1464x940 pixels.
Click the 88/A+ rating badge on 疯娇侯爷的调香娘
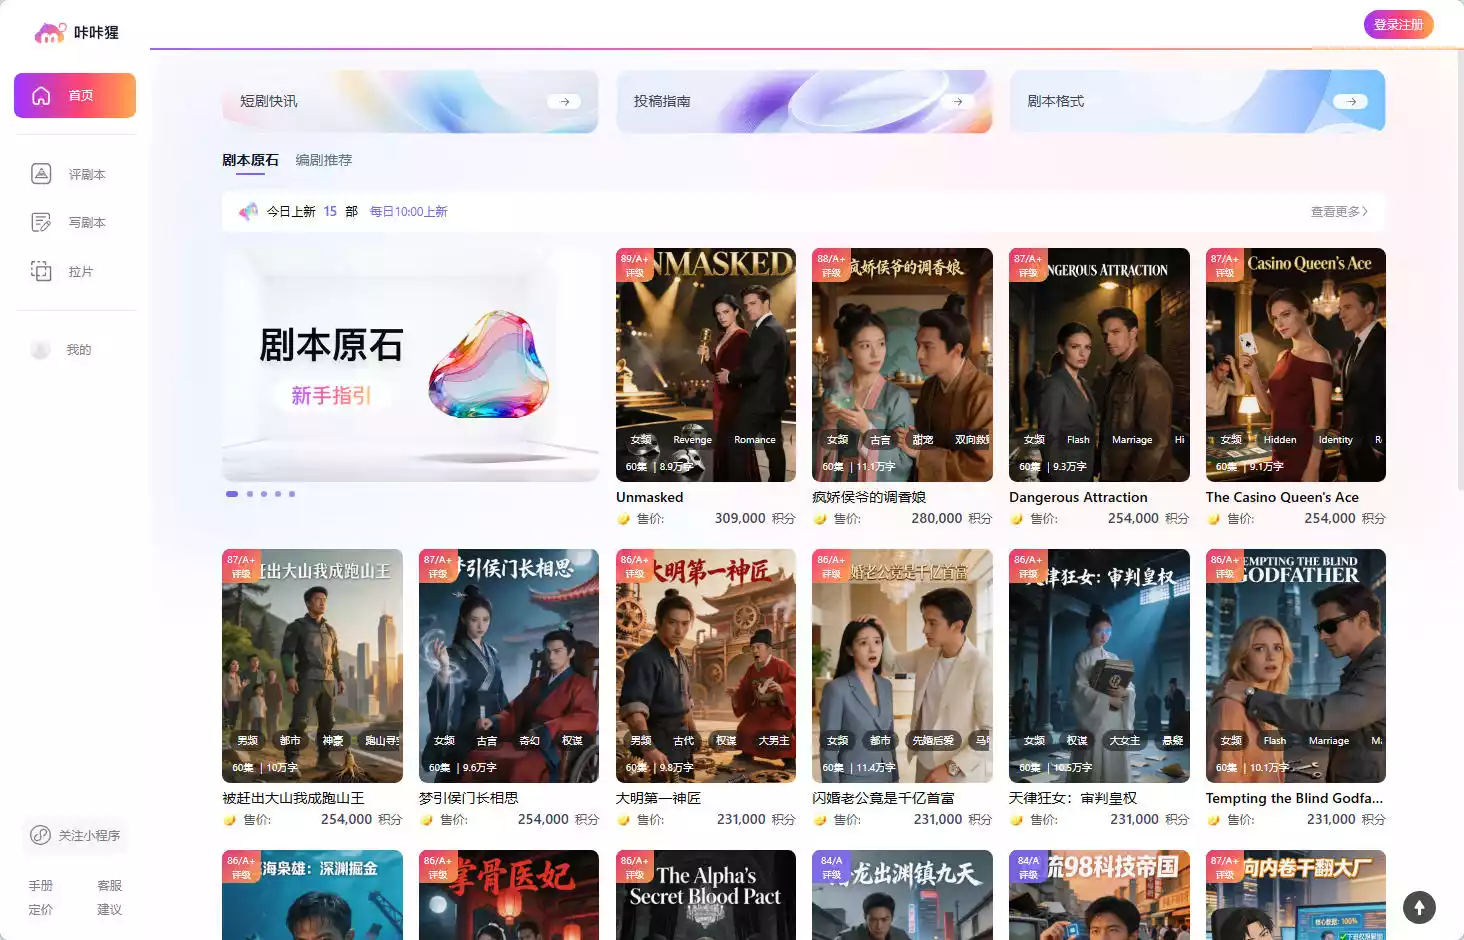[x=832, y=265]
